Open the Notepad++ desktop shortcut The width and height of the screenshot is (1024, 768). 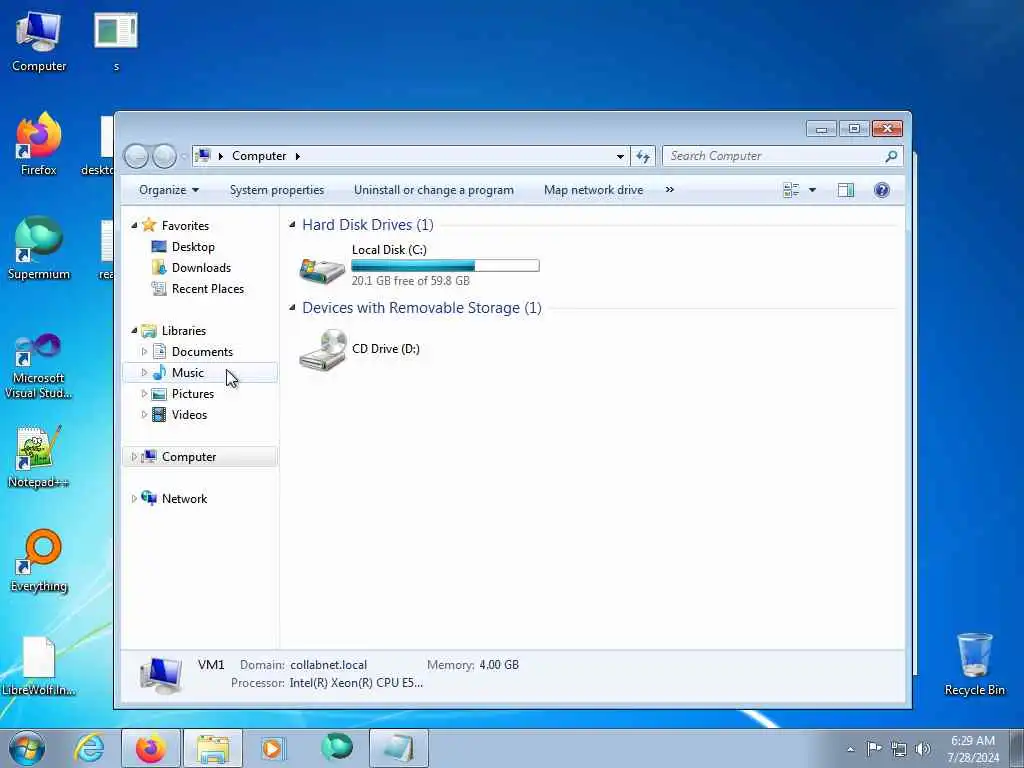click(x=39, y=457)
